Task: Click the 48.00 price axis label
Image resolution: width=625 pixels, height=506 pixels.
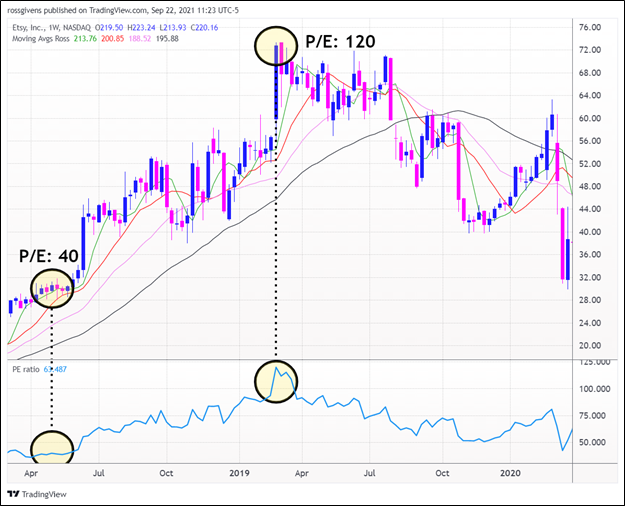Action: pos(590,186)
